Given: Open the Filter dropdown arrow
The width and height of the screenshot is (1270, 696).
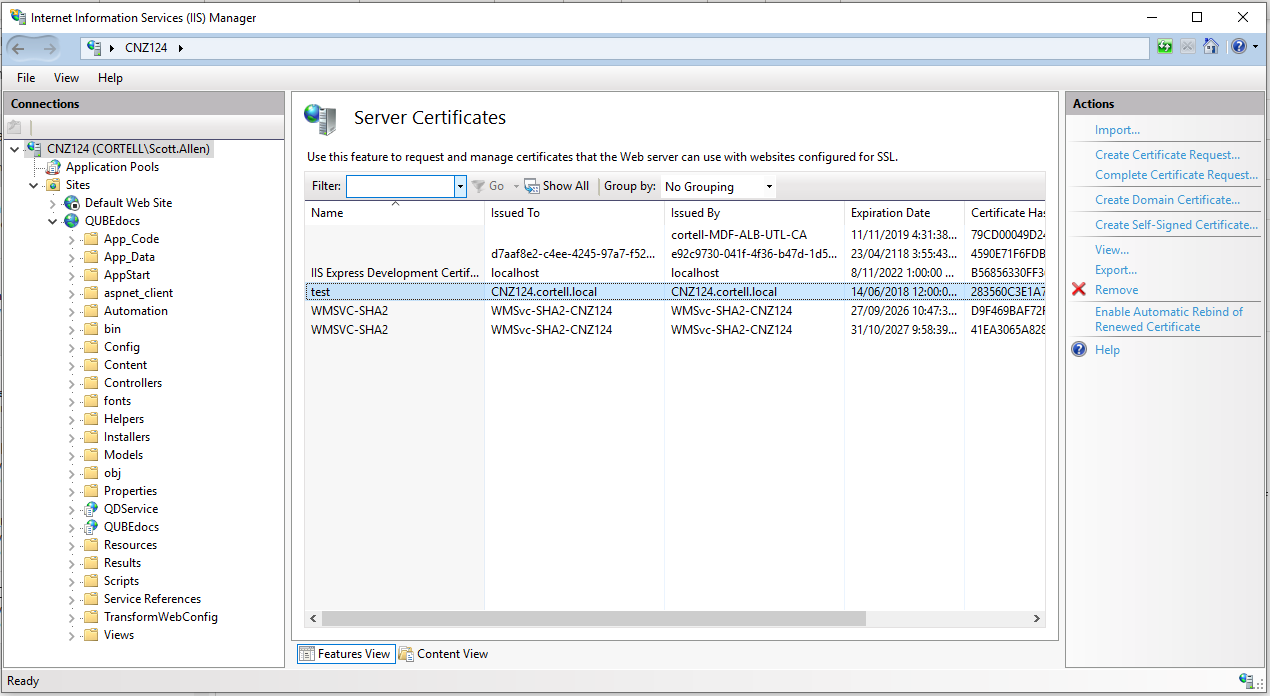Looking at the screenshot, I should pos(460,186).
